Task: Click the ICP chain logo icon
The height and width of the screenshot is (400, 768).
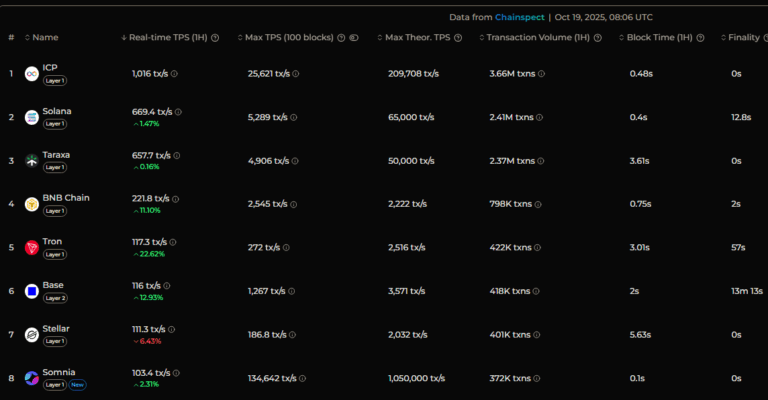Action: point(31,74)
